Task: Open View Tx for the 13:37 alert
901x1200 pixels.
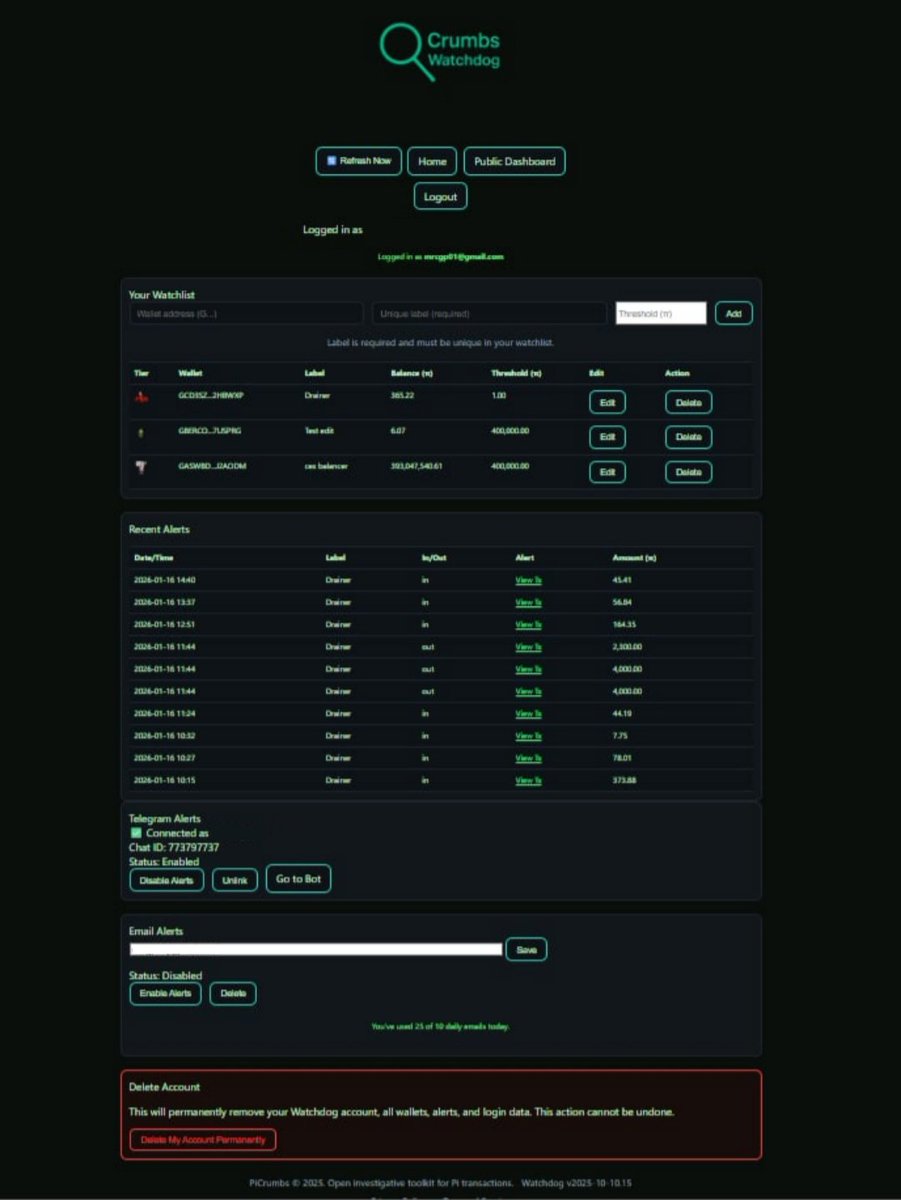Action: pyautogui.click(x=528, y=602)
